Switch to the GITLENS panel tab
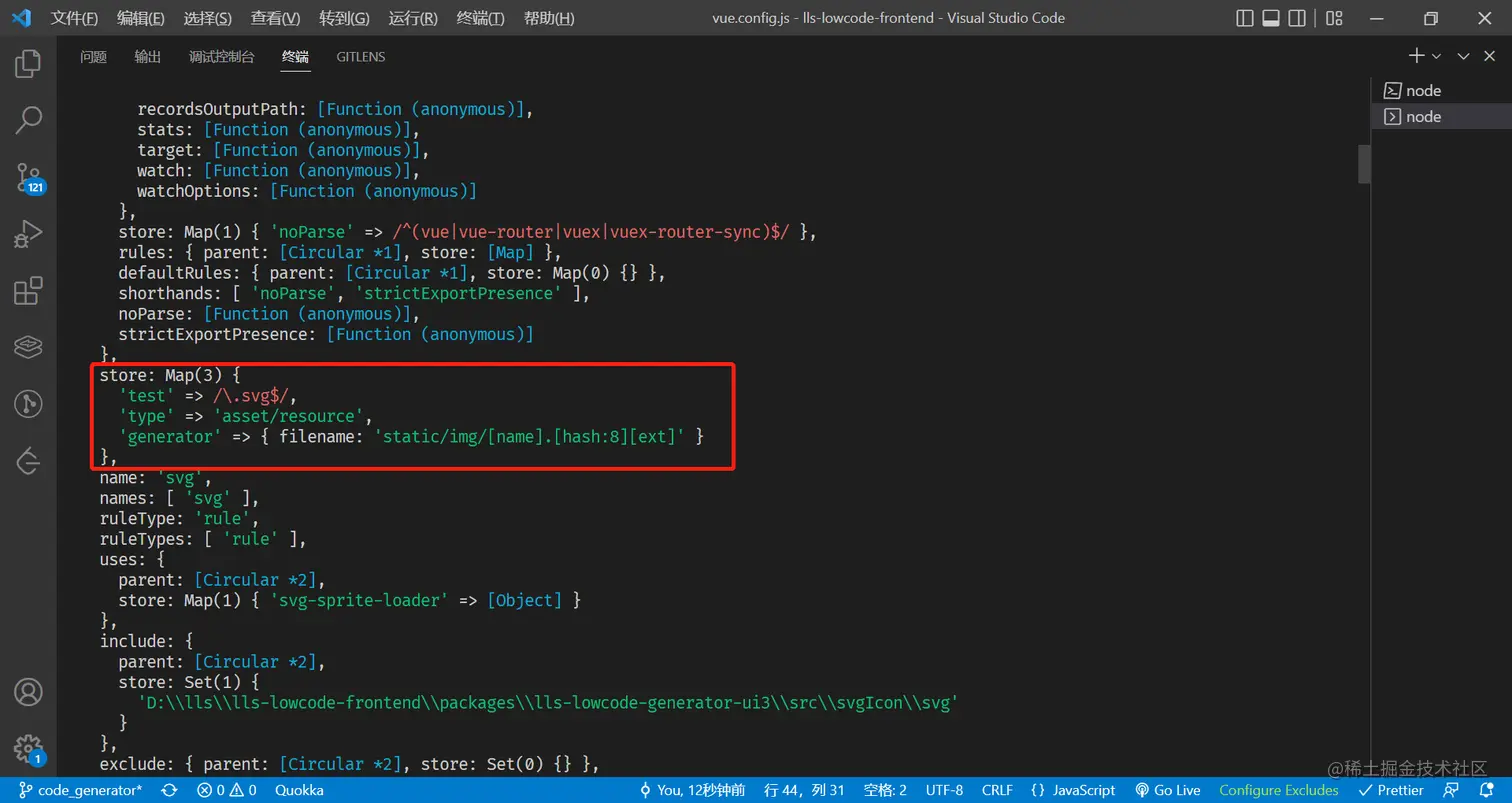Viewport: 1512px width, 803px height. point(361,57)
